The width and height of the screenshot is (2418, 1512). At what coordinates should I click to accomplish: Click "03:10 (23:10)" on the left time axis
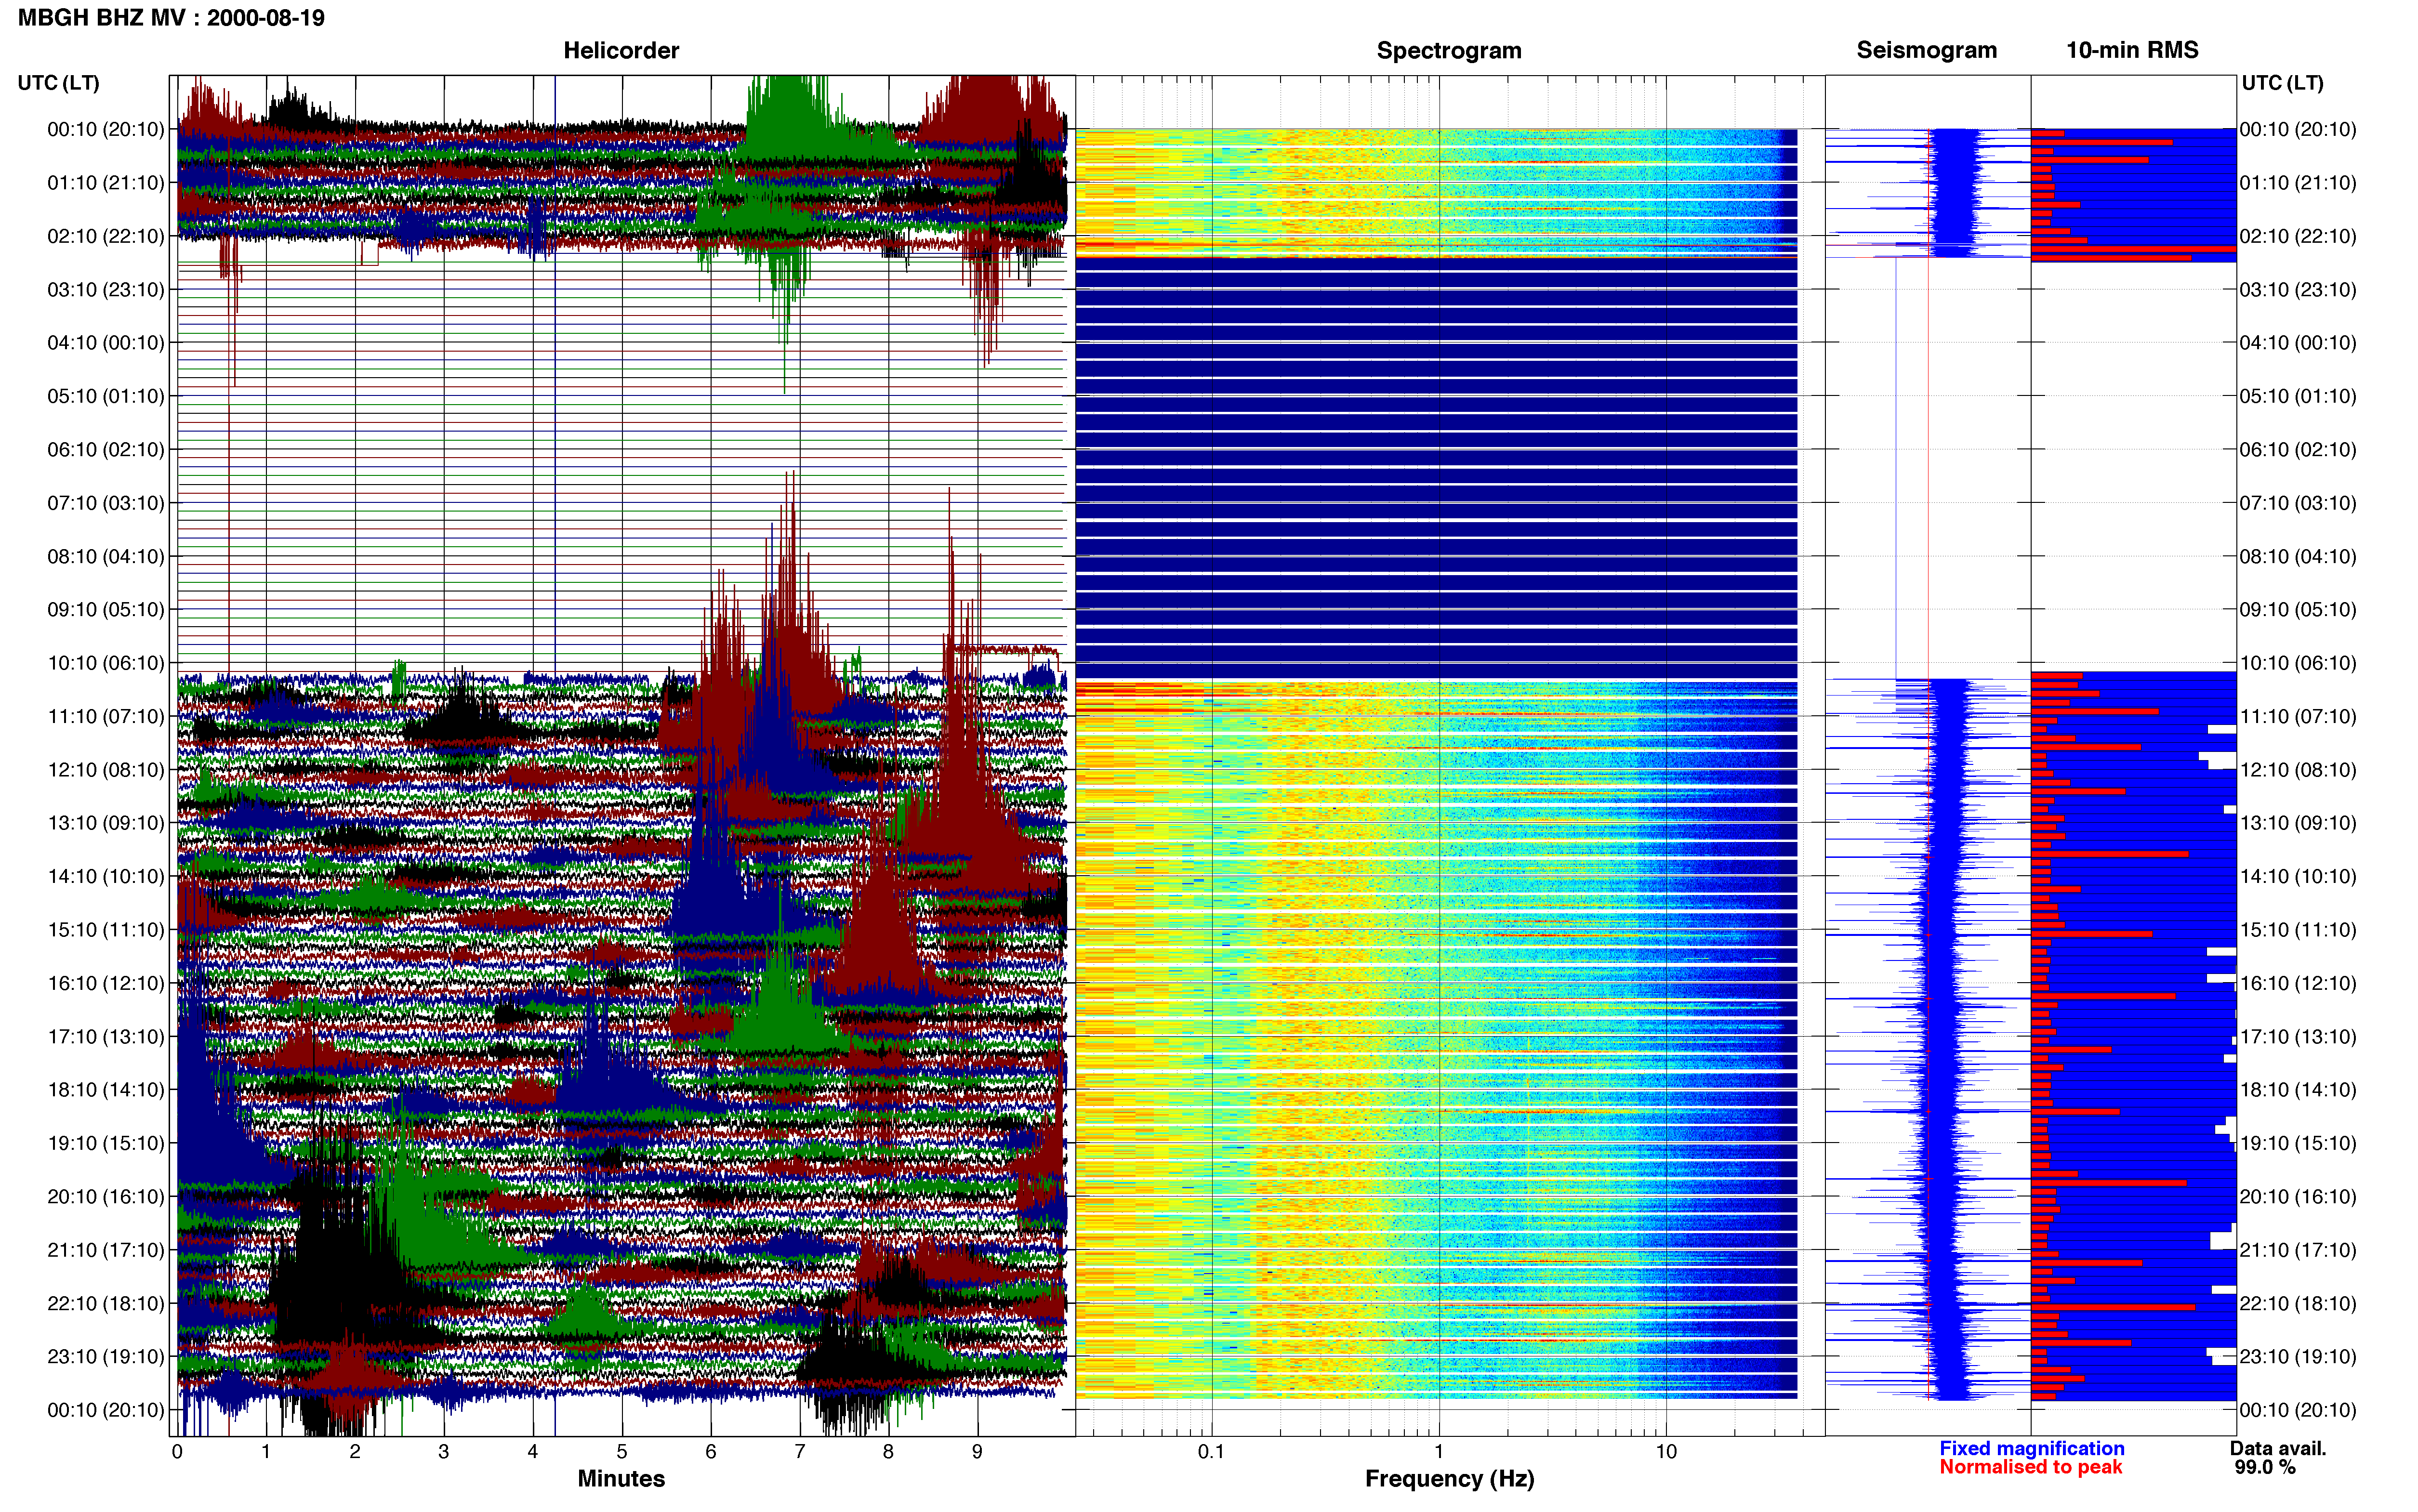pyautogui.click(x=106, y=290)
